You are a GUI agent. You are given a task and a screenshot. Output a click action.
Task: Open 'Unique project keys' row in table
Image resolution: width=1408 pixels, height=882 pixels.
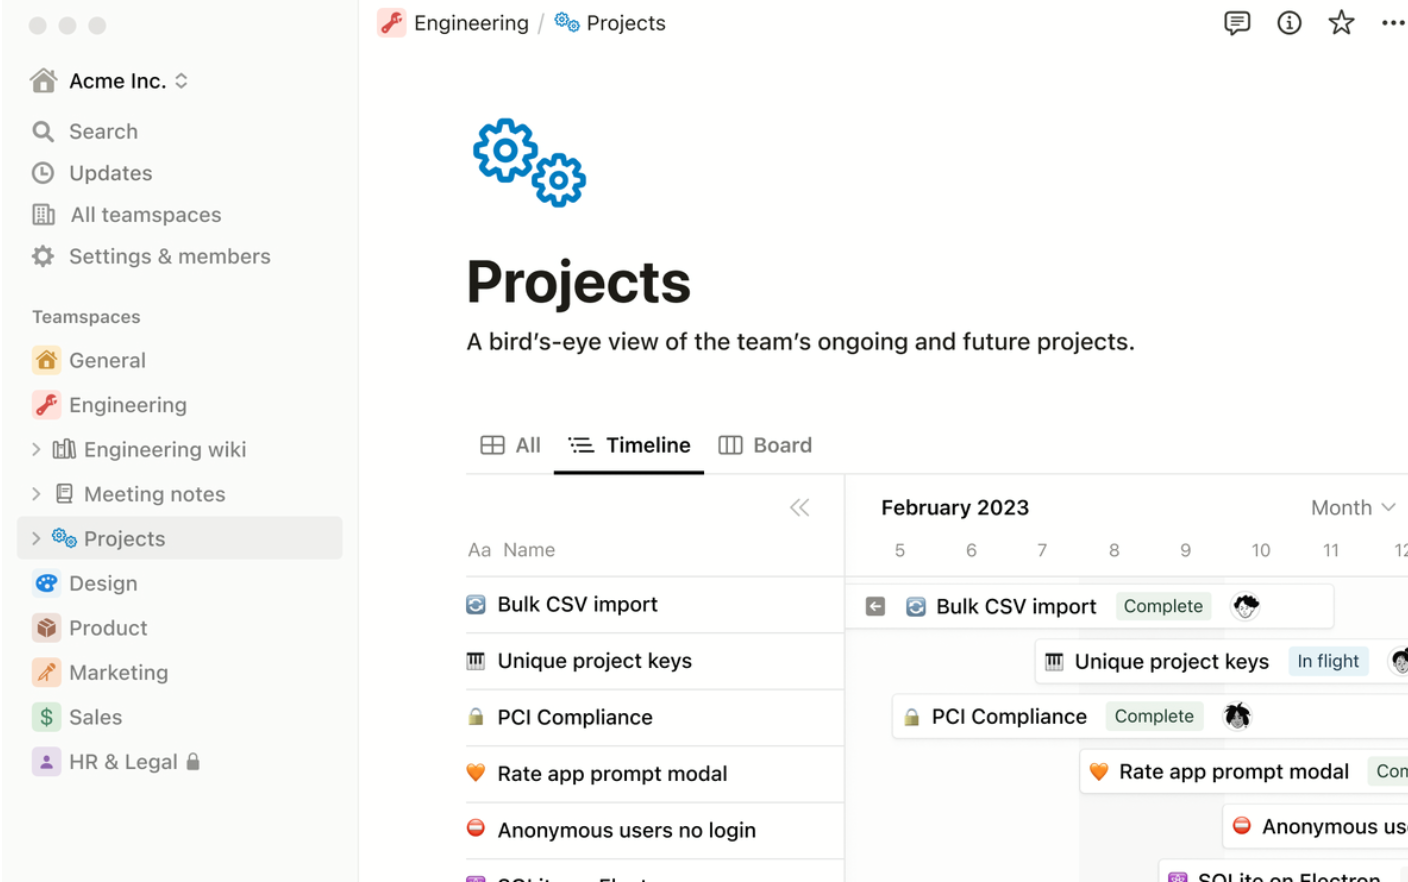pyautogui.click(x=655, y=661)
